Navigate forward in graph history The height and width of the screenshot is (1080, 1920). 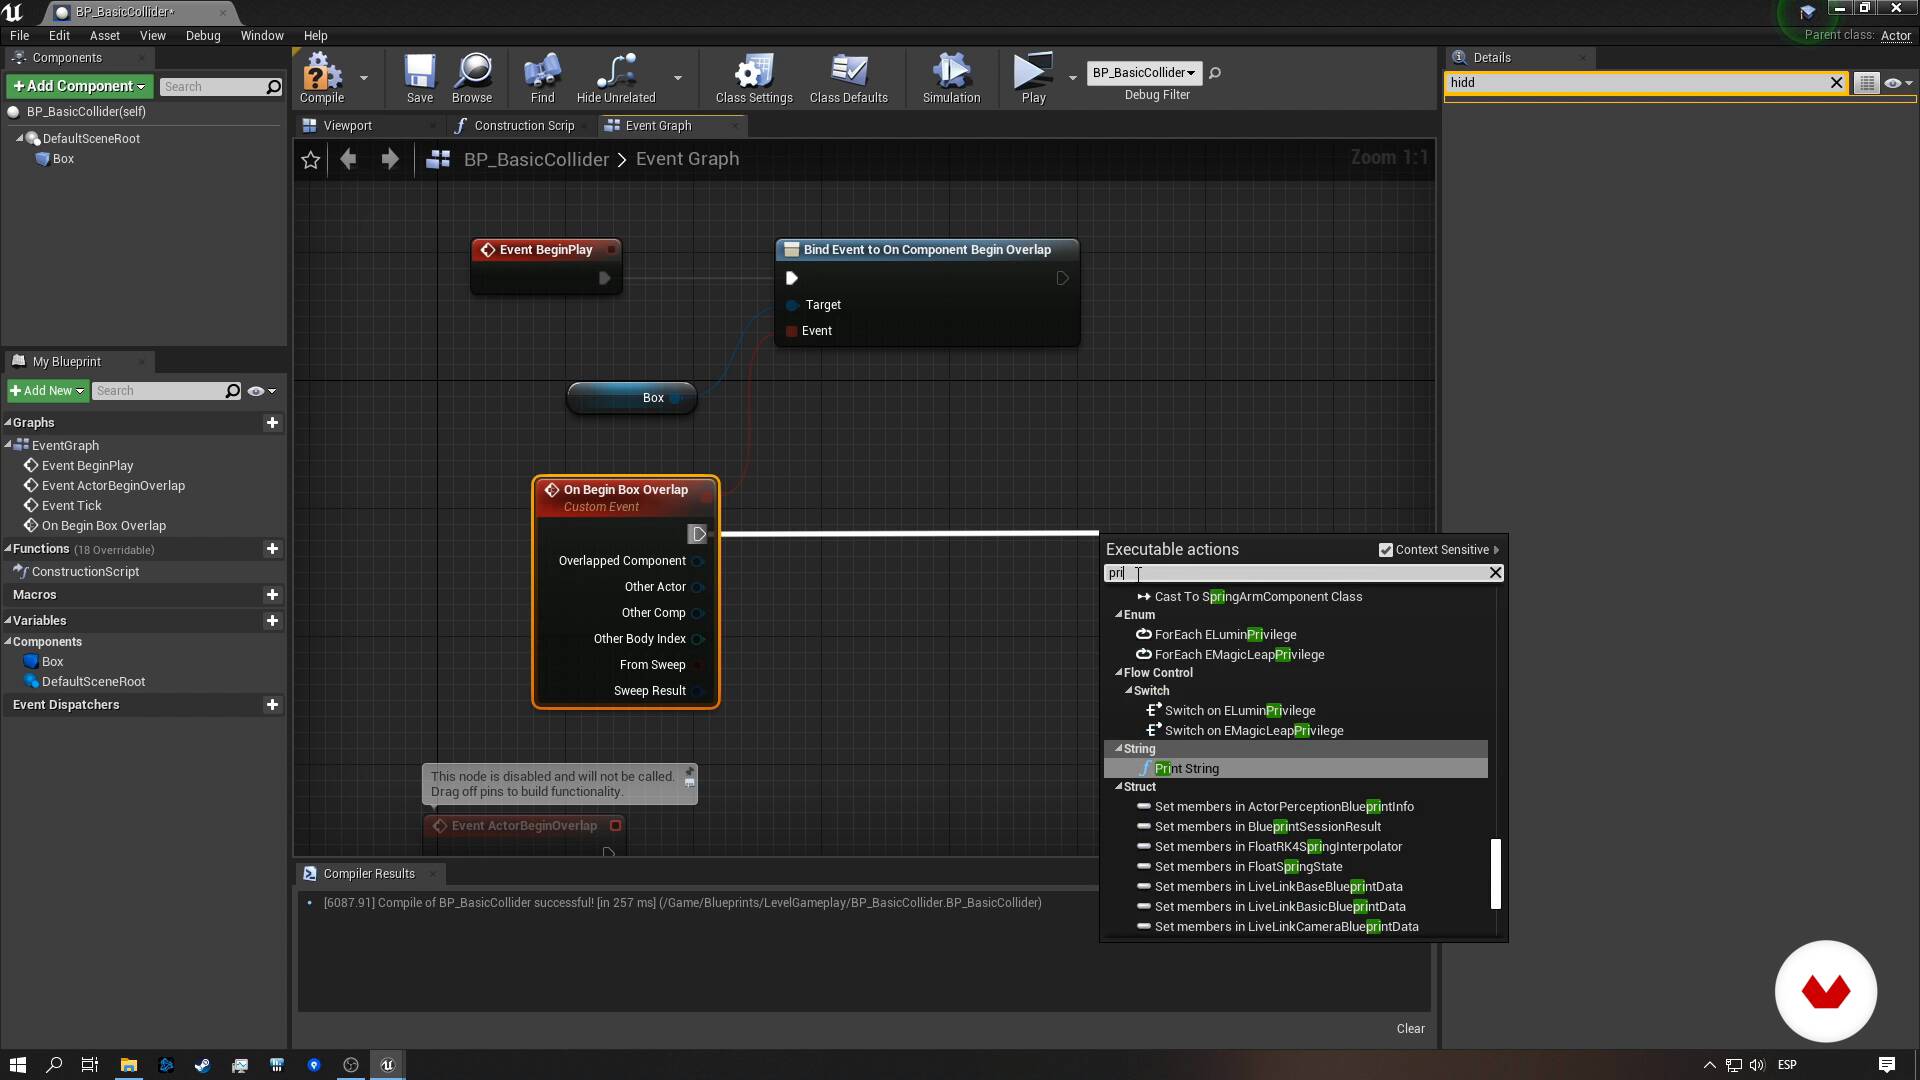pos(390,159)
